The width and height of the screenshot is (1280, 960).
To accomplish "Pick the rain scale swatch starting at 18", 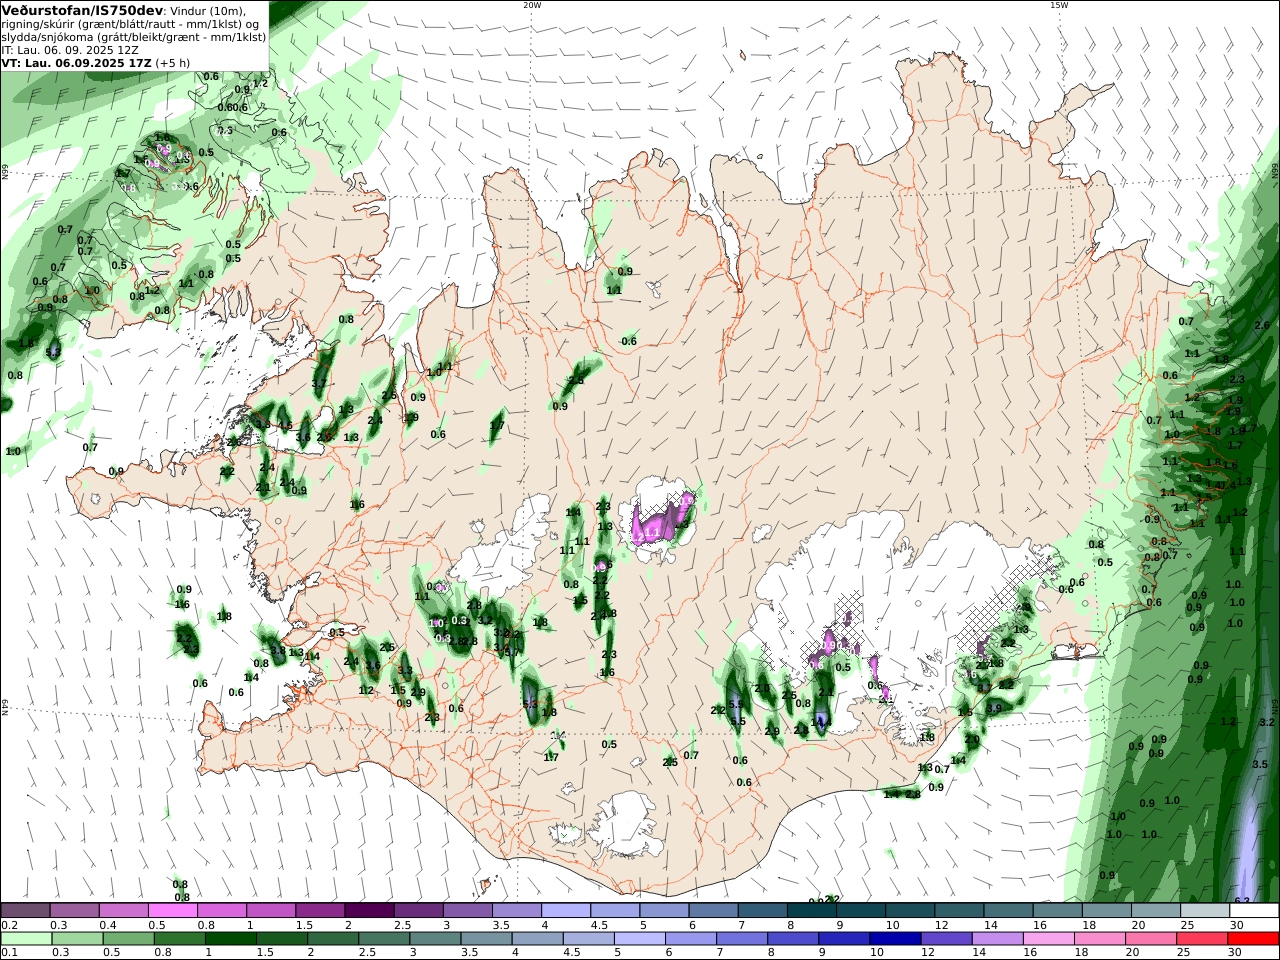I will tap(1100, 939).
